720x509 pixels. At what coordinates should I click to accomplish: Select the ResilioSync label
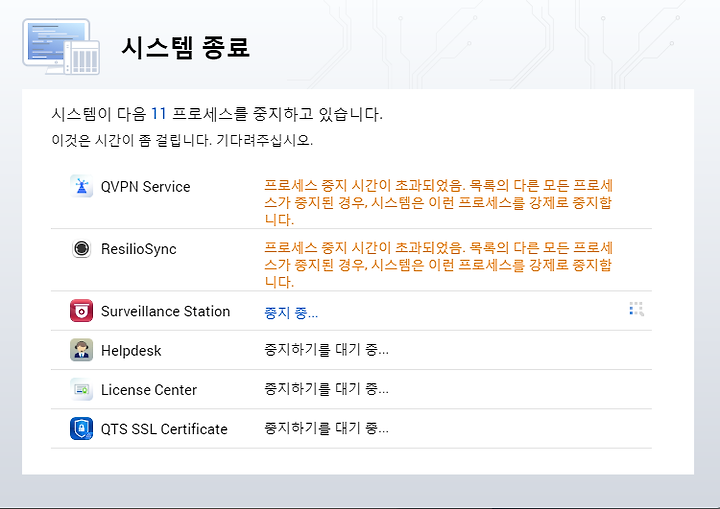(139, 249)
